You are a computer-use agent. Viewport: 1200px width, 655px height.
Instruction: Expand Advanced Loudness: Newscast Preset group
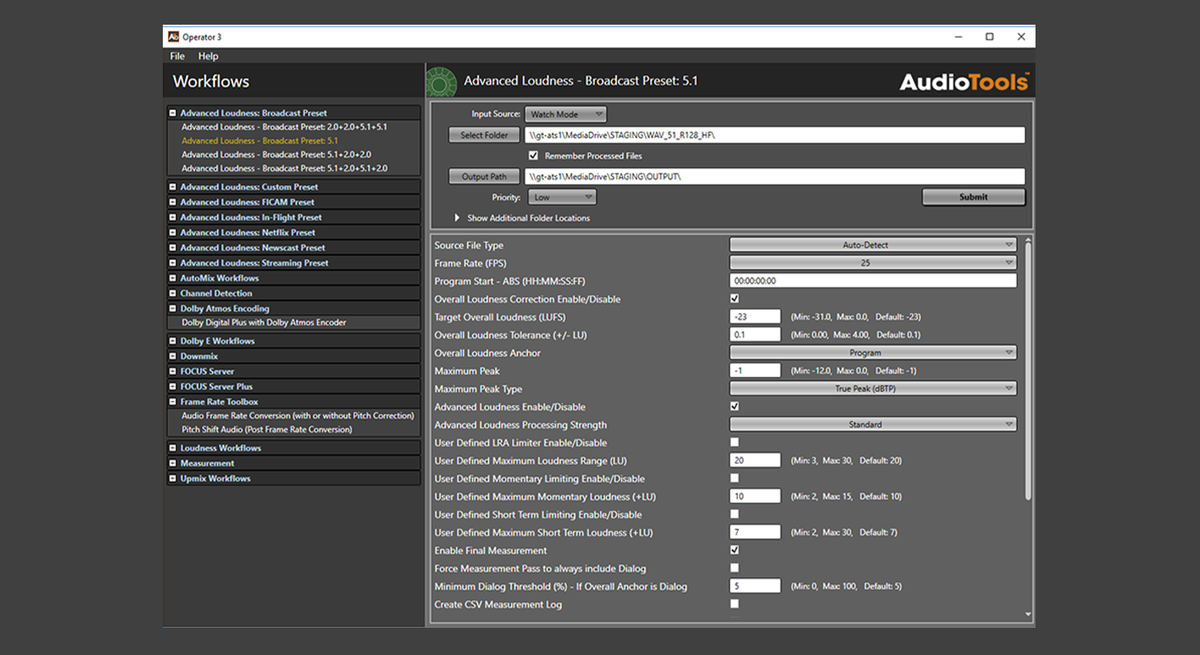173,248
